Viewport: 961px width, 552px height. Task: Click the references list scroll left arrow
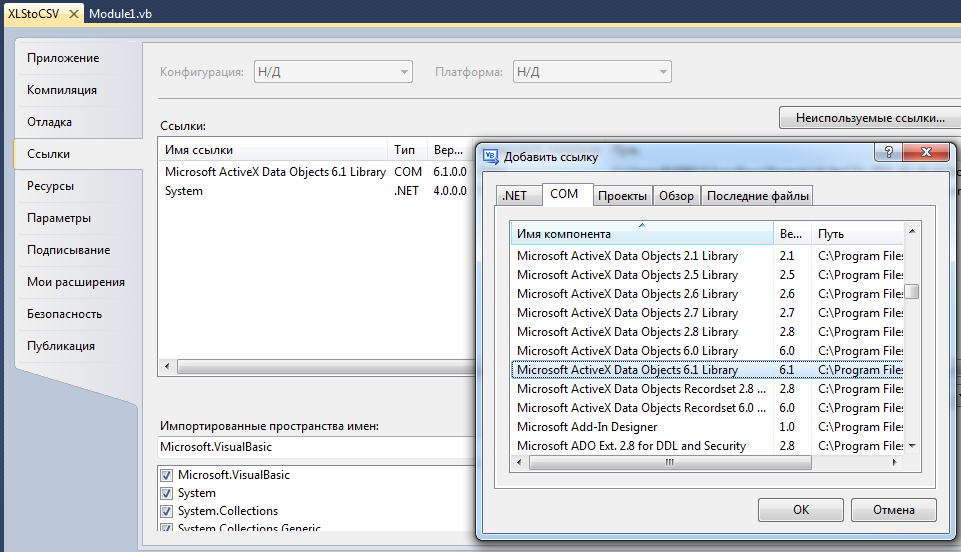click(167, 366)
